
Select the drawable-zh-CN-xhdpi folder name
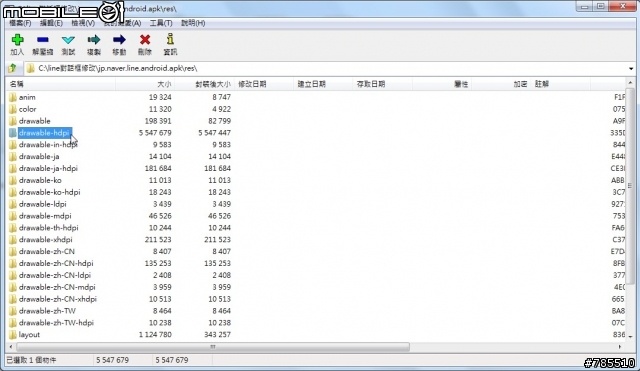coord(58,298)
